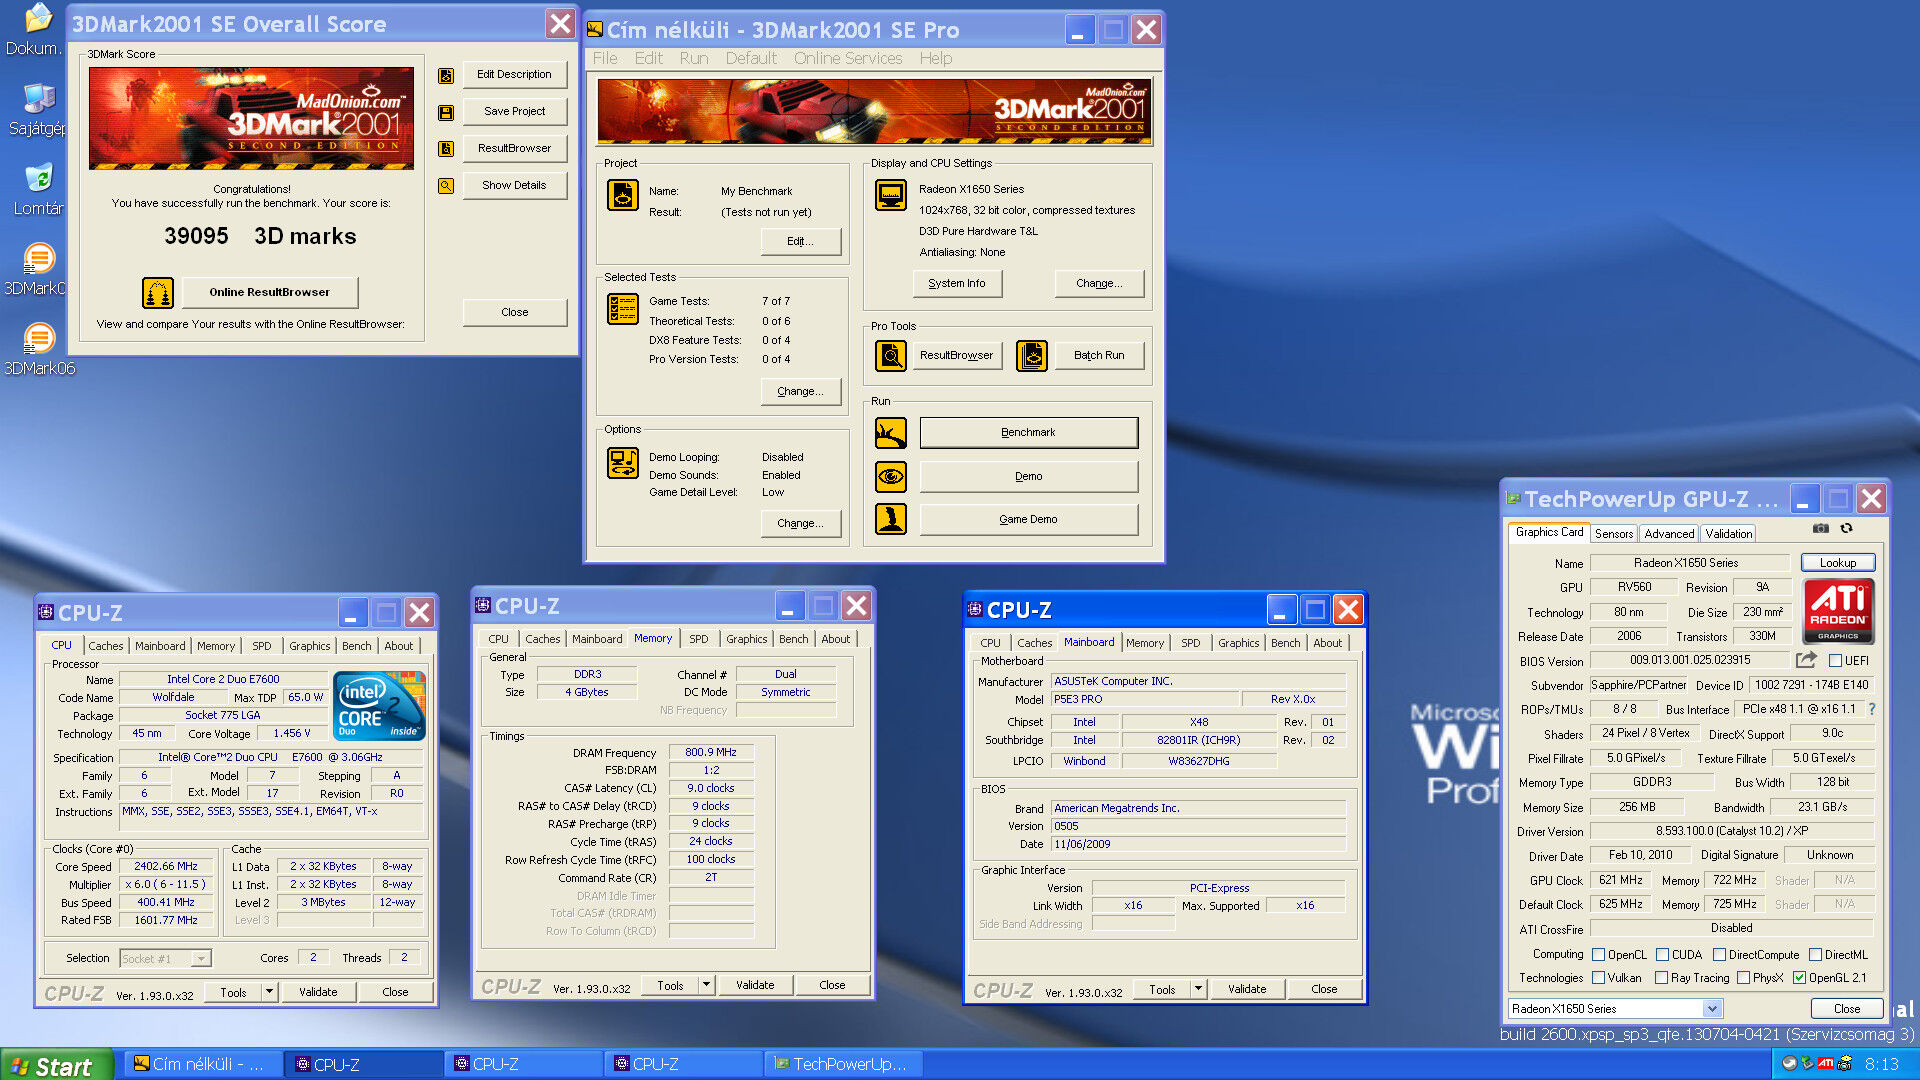Click the ATI tray icon in taskbar

[x=1826, y=1064]
